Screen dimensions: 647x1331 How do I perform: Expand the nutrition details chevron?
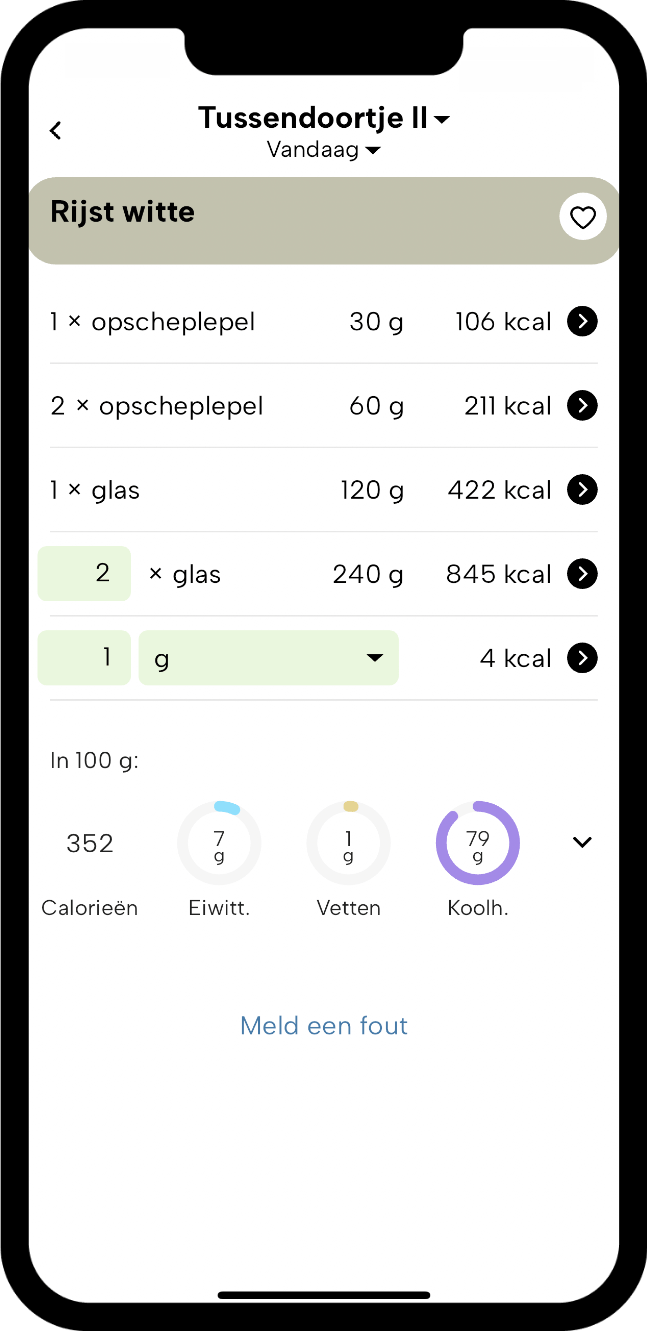click(582, 842)
